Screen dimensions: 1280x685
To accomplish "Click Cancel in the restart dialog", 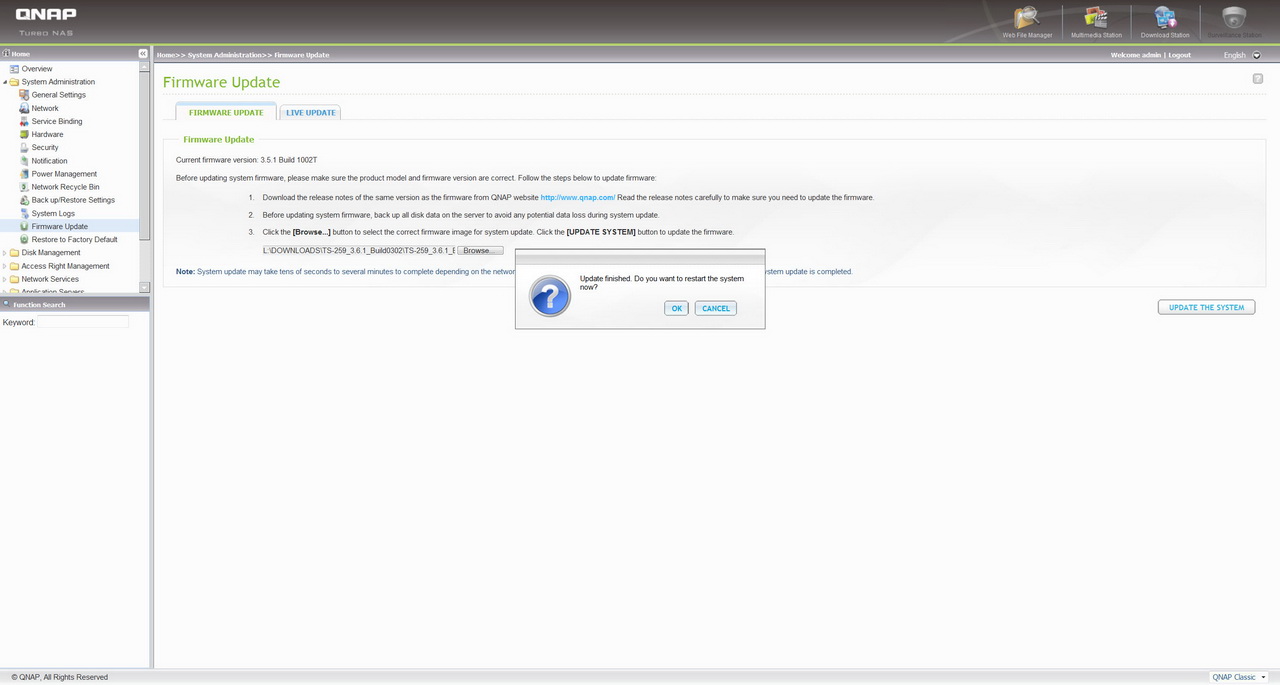I will (716, 308).
